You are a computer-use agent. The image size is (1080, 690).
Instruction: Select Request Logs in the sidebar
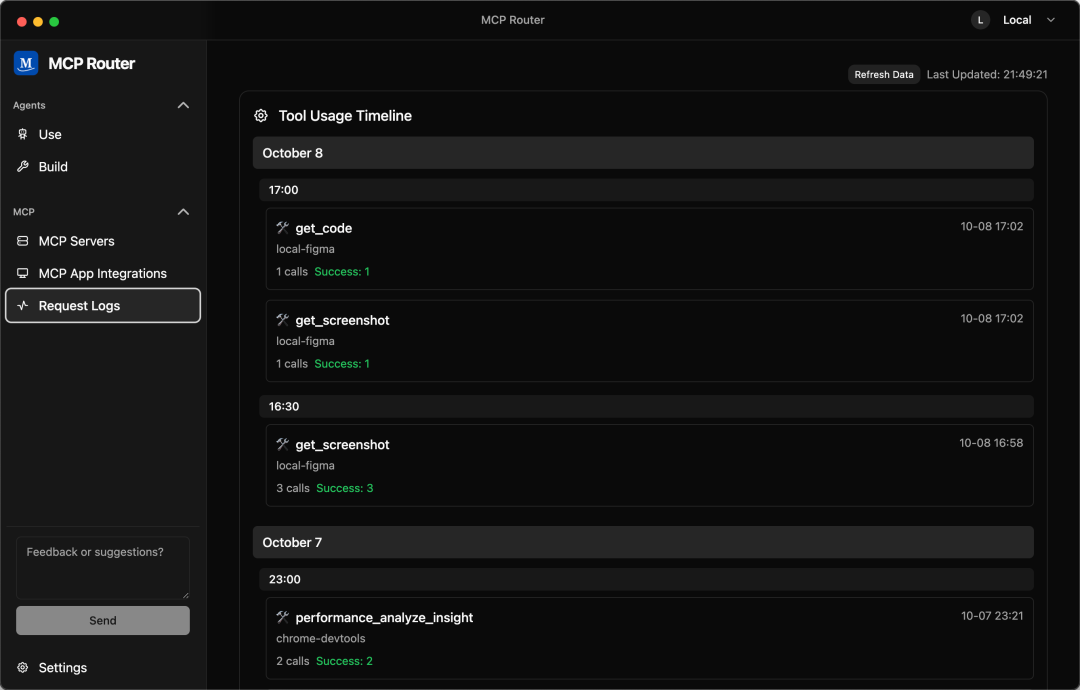79,306
